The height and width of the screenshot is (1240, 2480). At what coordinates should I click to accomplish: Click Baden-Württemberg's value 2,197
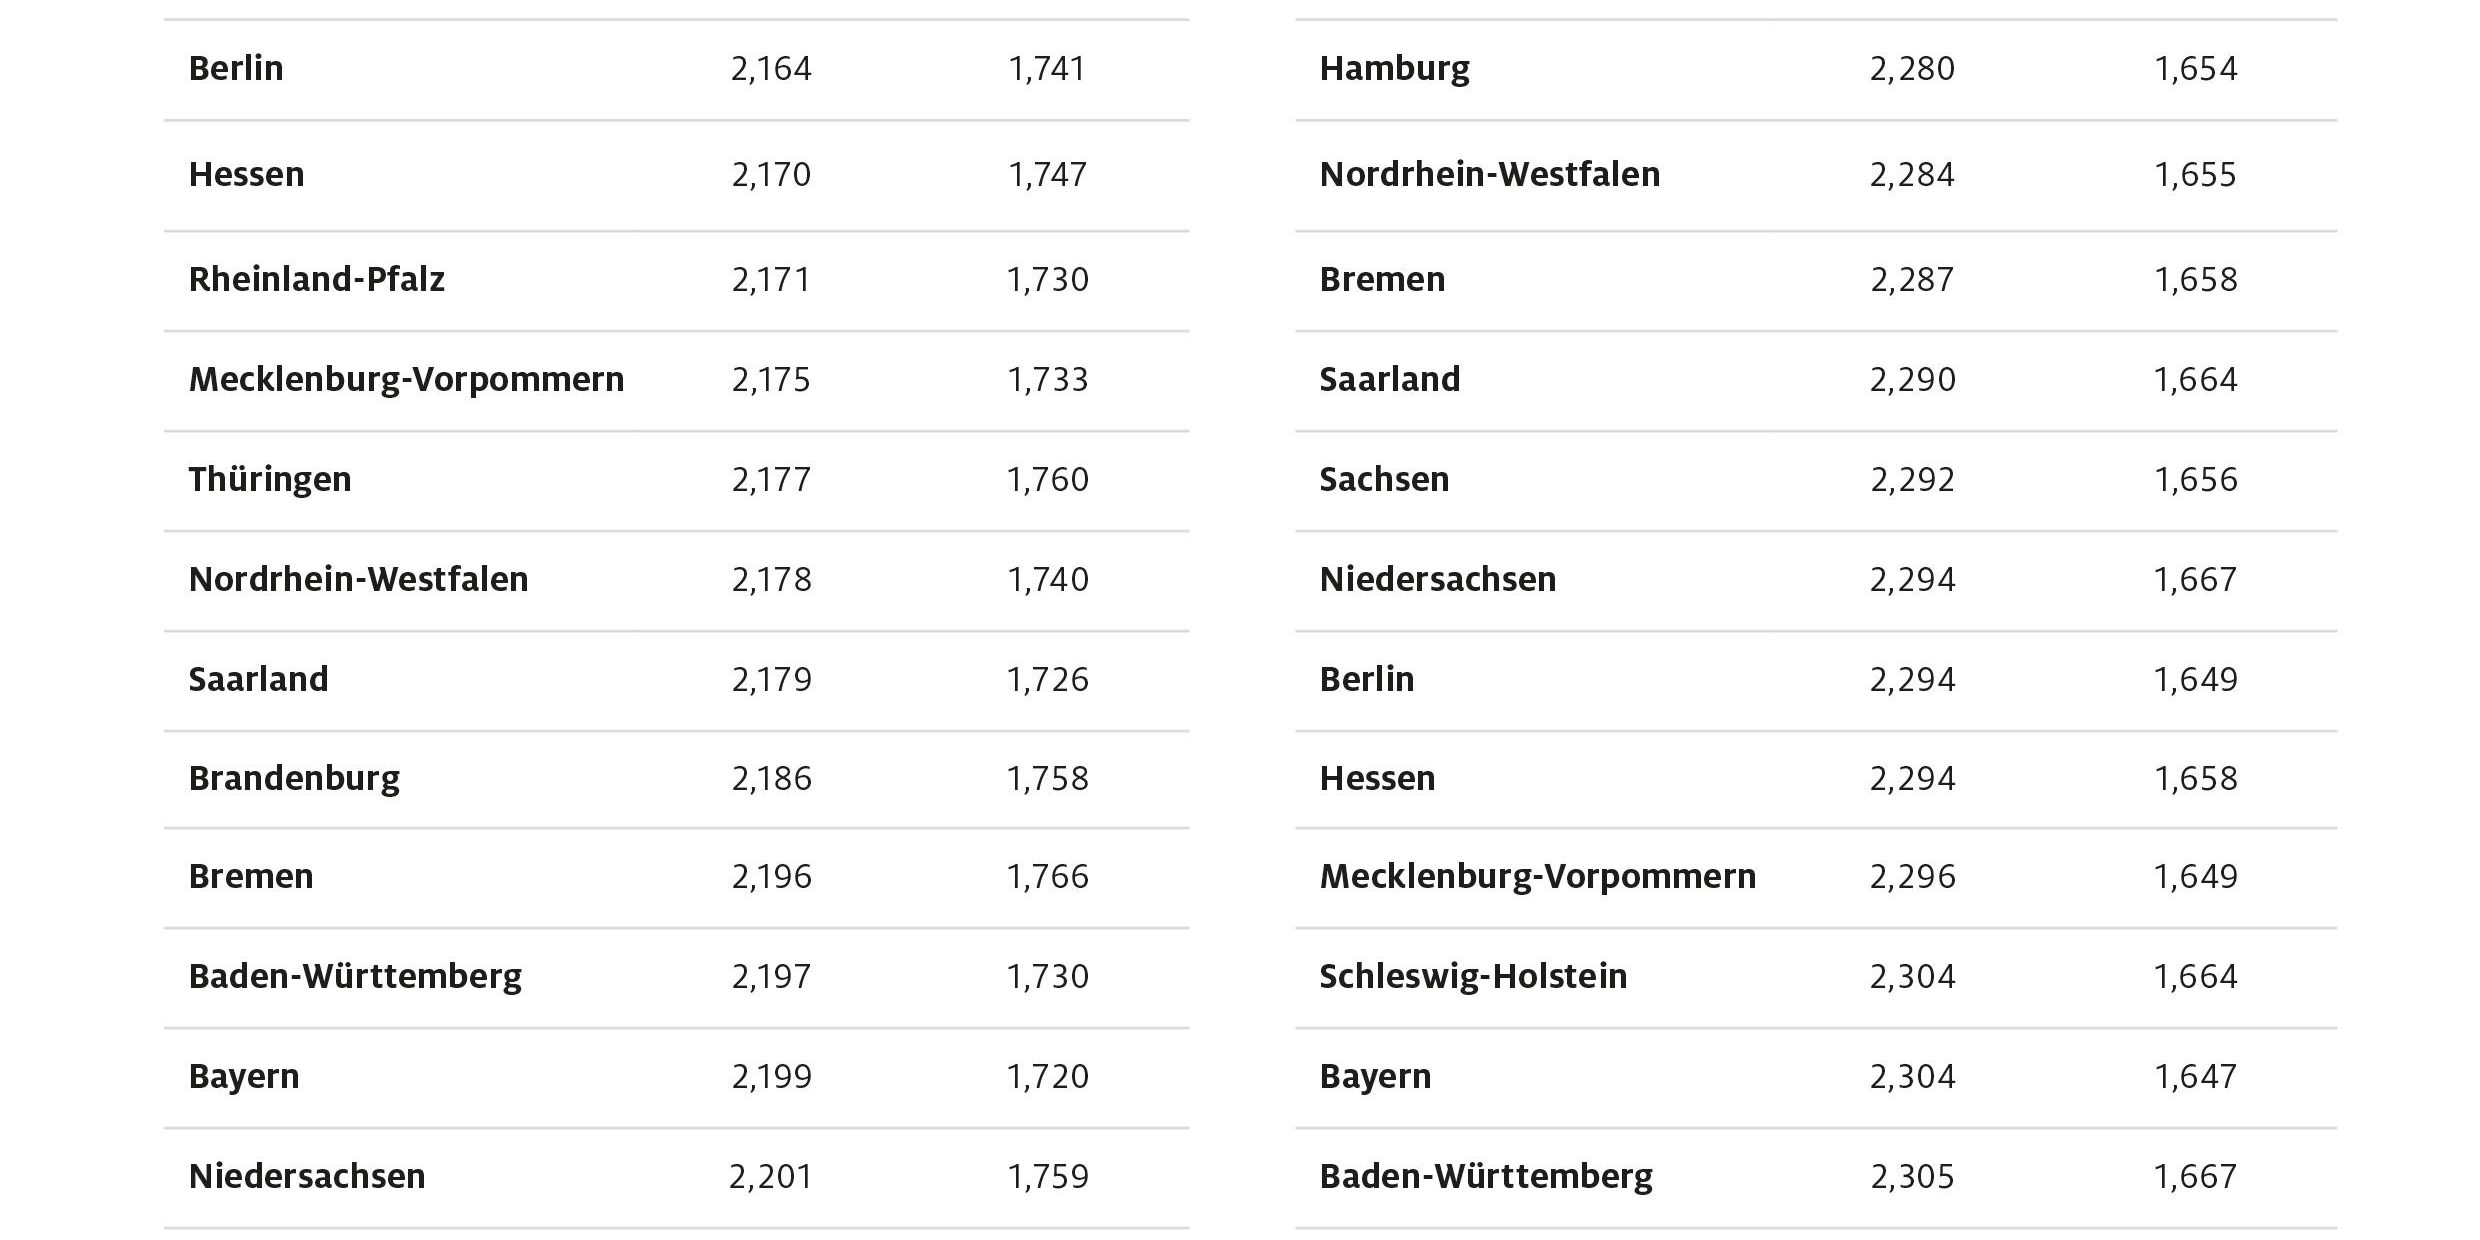point(771,977)
